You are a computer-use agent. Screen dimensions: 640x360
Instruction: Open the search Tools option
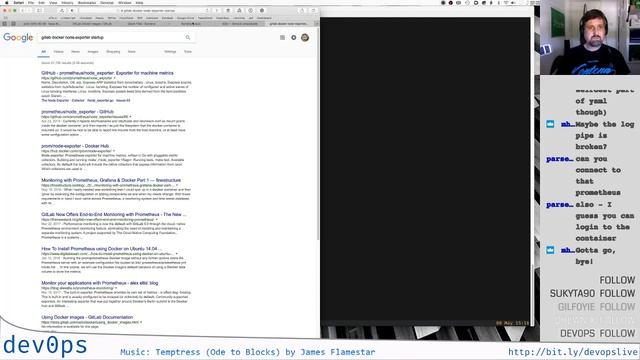(x=188, y=52)
